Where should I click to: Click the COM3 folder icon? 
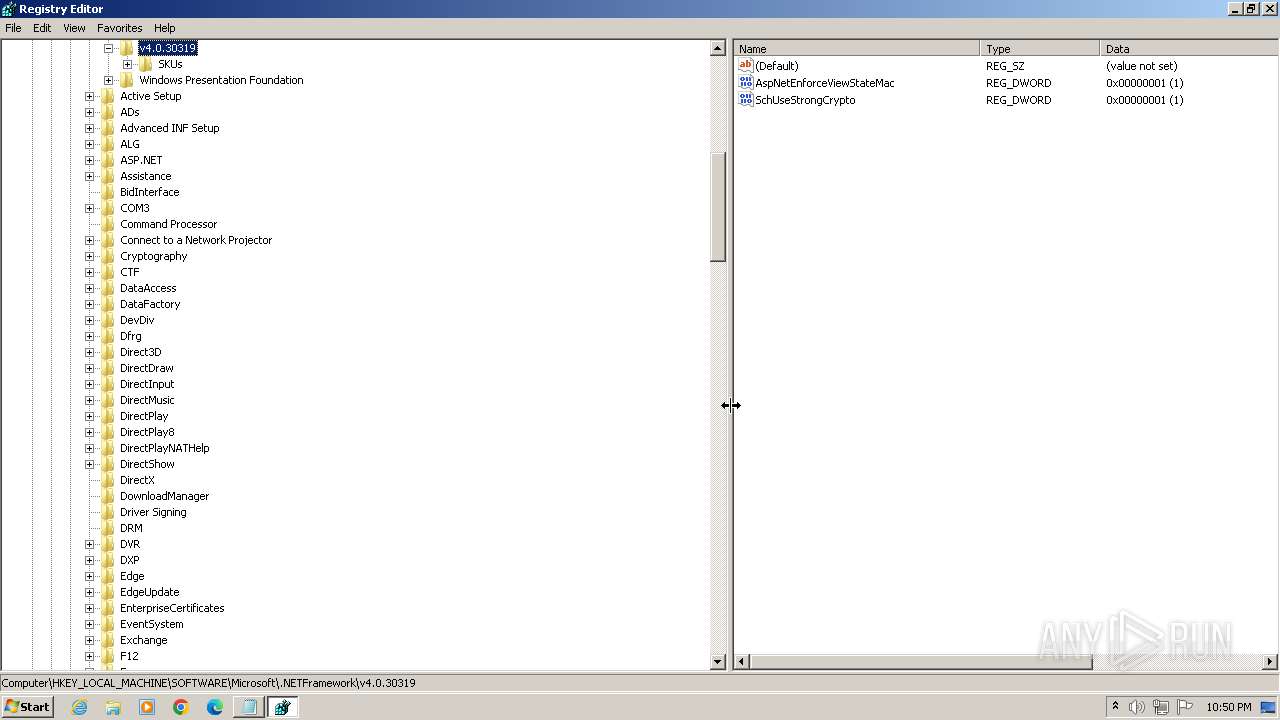(x=108, y=208)
